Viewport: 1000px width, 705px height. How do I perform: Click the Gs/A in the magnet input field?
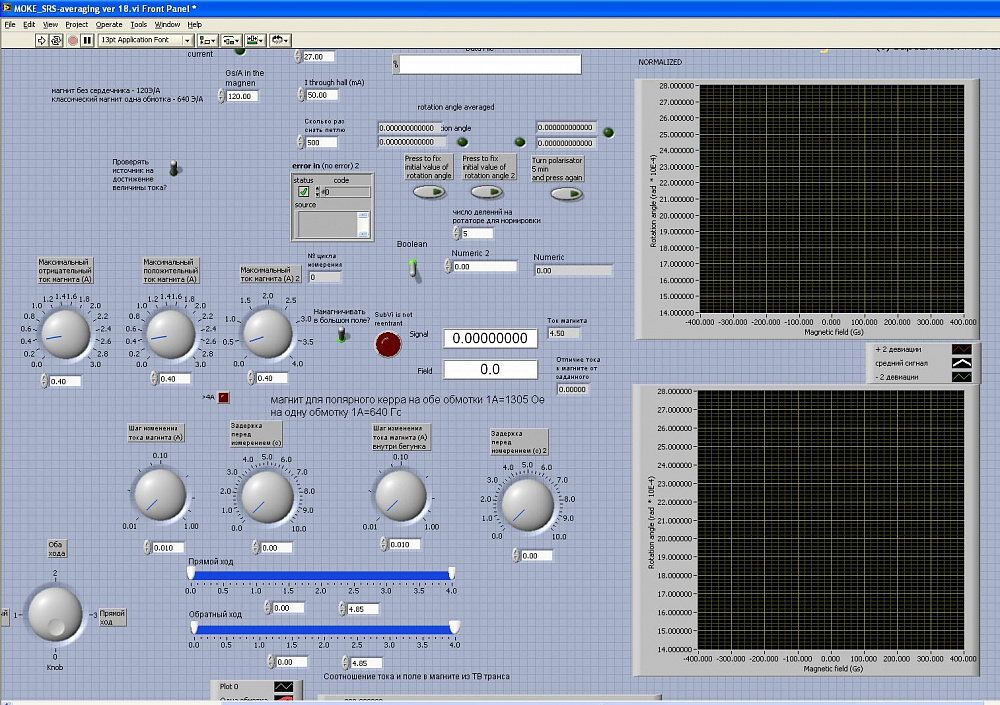click(x=242, y=96)
